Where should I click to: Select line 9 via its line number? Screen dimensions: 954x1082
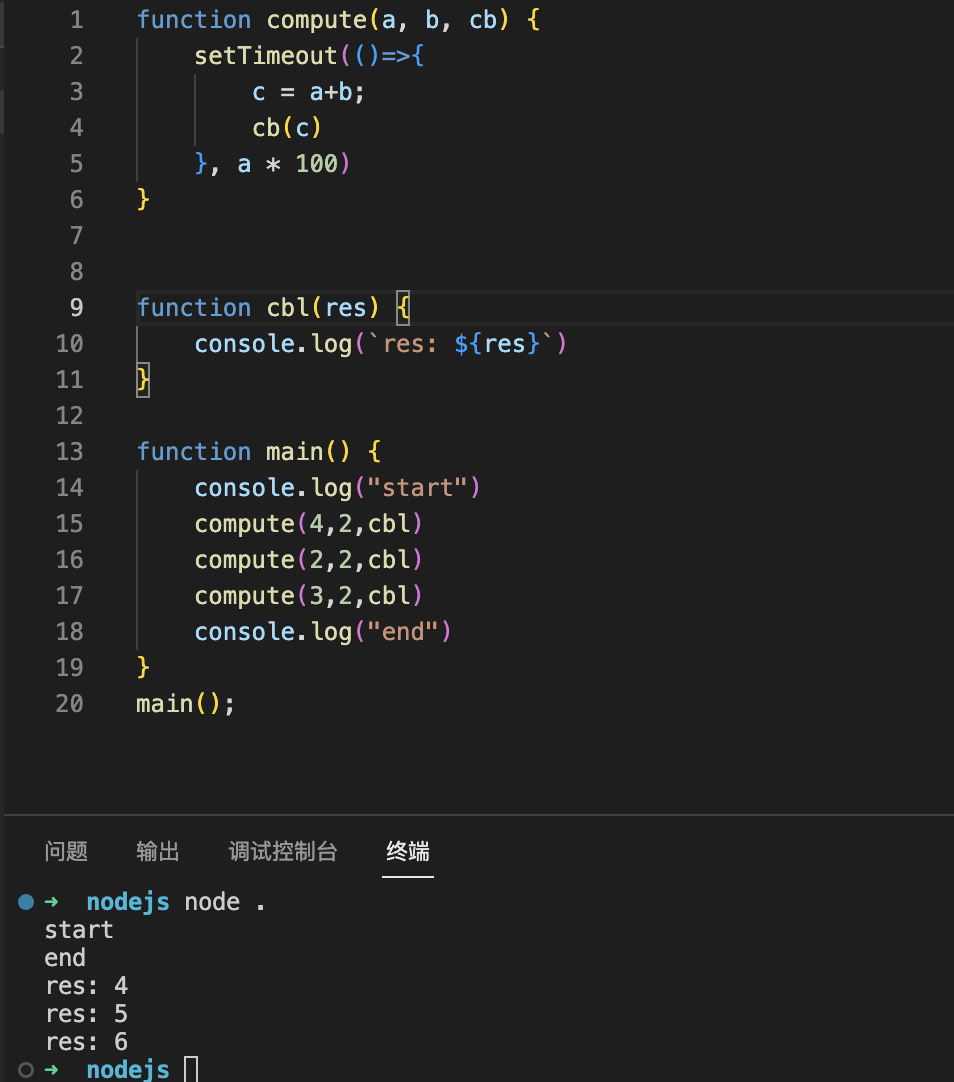click(77, 308)
